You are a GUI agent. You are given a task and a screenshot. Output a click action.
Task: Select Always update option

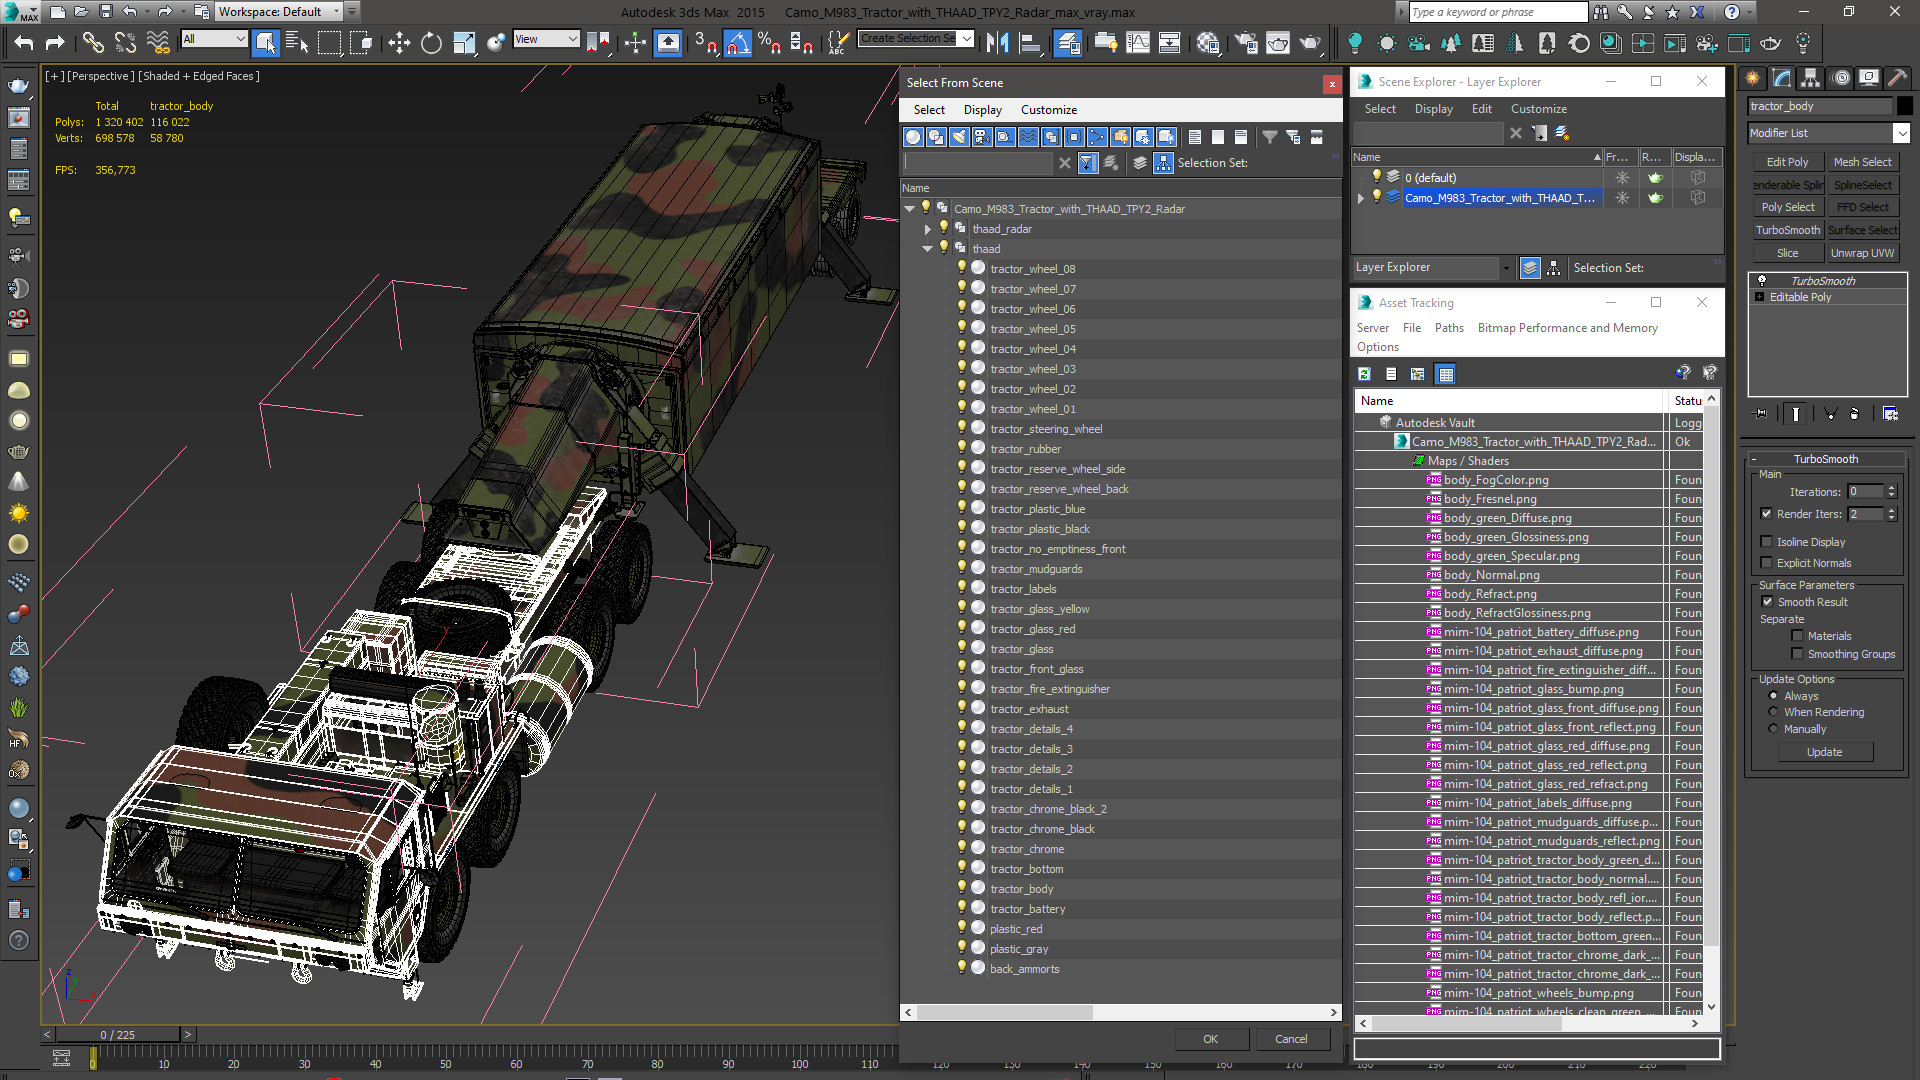[x=1774, y=696]
